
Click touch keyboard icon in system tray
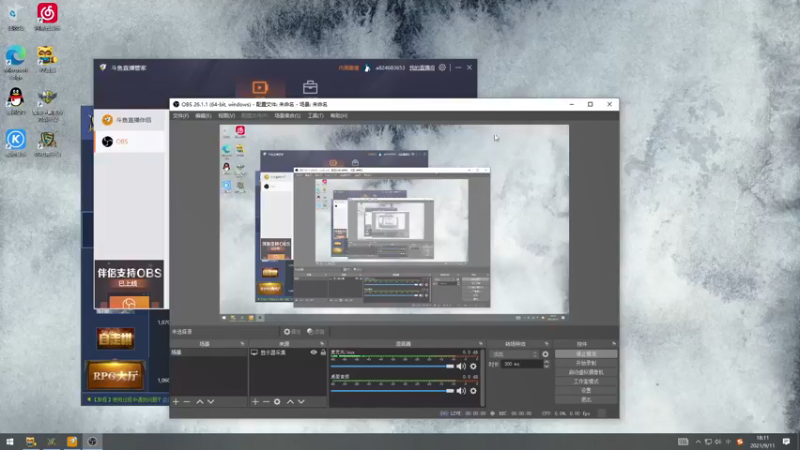click(683, 442)
